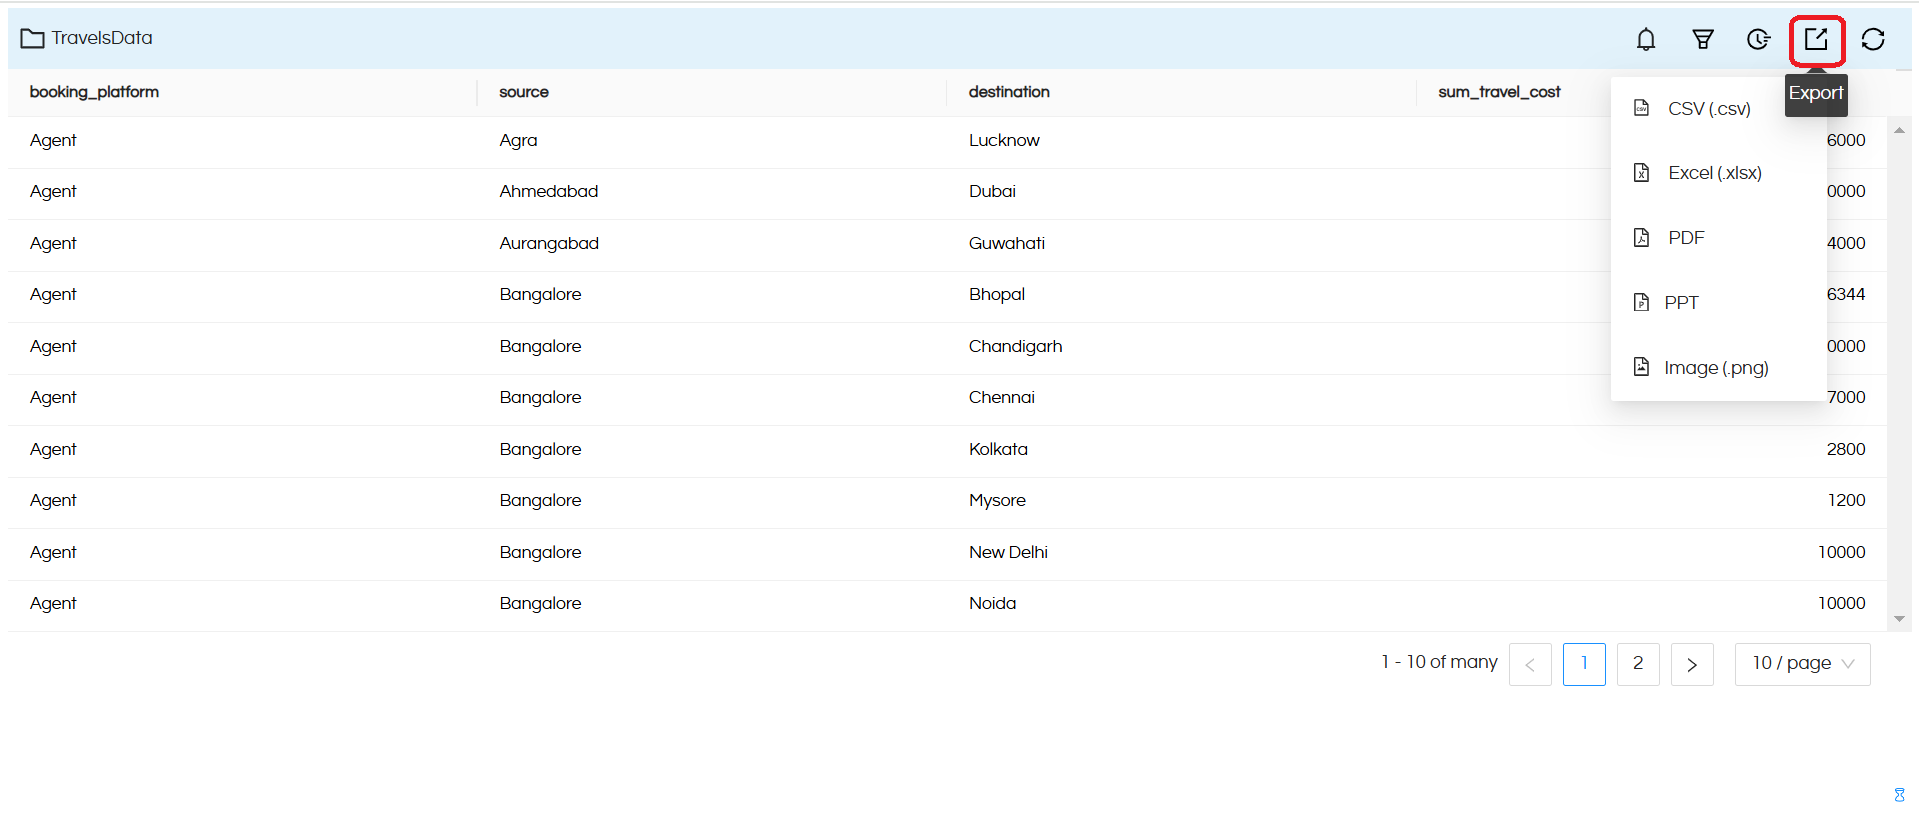Click Bangalore in the Mysore row

pyautogui.click(x=540, y=501)
